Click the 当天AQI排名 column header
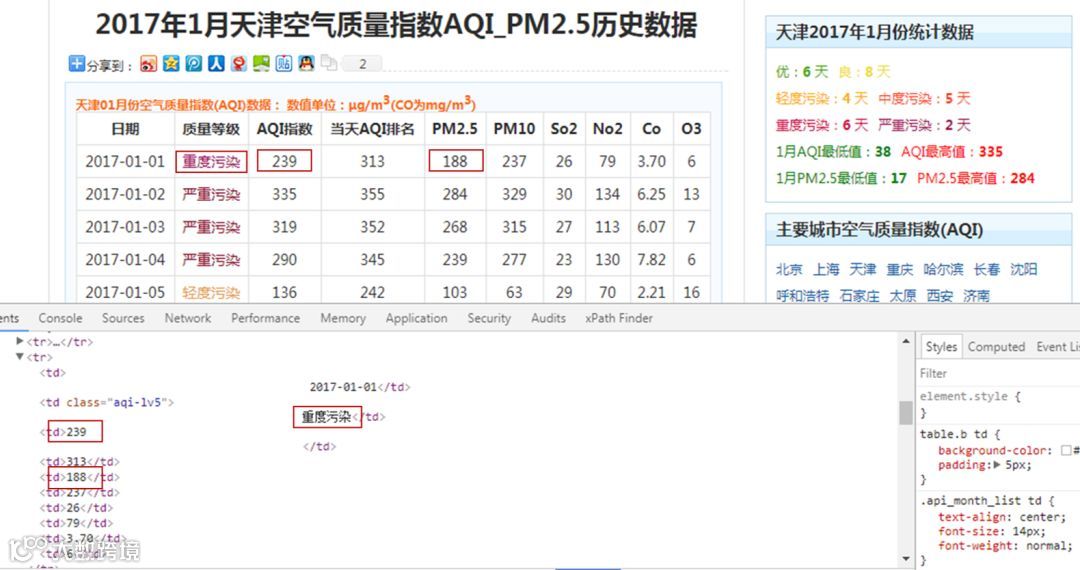This screenshot has height=570, width=1080. (372, 129)
